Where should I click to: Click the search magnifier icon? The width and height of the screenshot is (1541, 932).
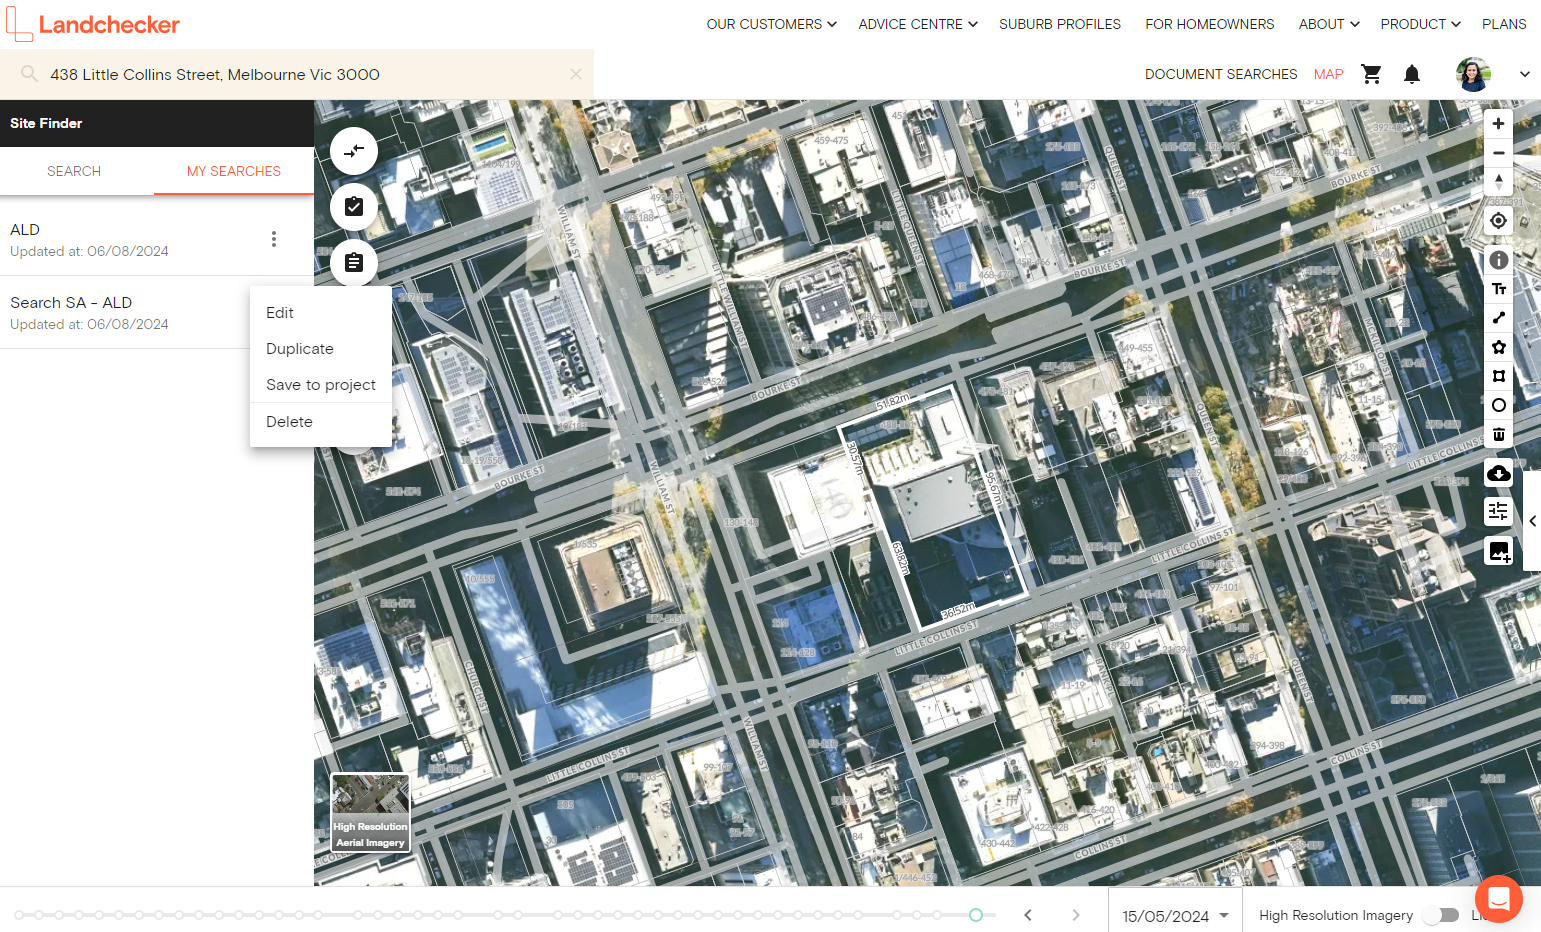[x=29, y=74]
